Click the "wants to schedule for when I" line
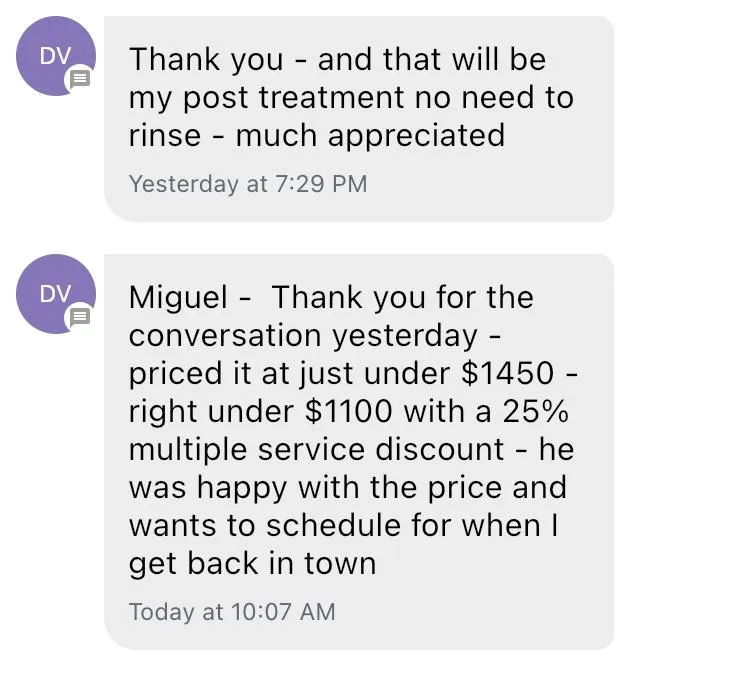The height and width of the screenshot is (674, 750). pyautogui.click(x=343, y=526)
